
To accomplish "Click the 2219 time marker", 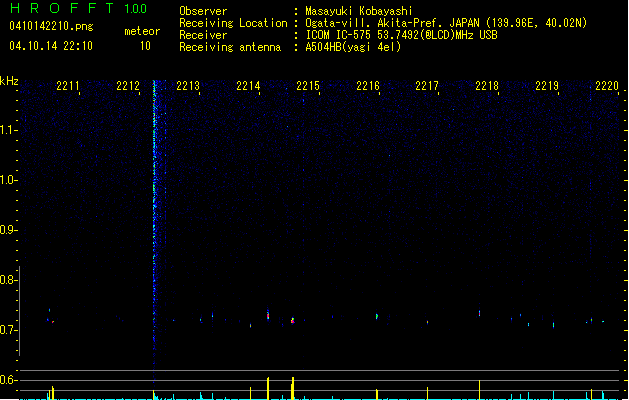I will [547, 86].
